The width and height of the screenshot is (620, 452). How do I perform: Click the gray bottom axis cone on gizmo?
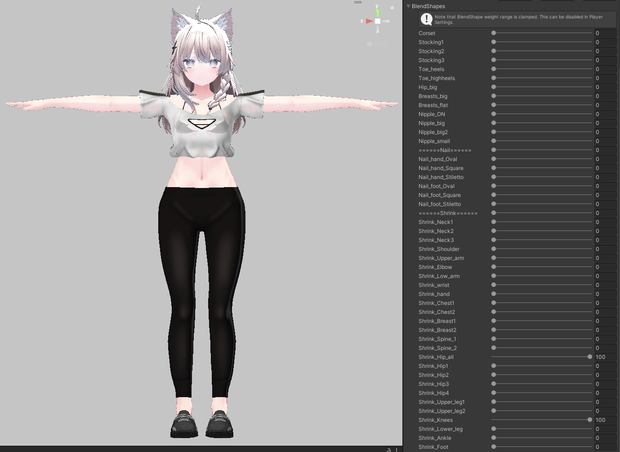pyautogui.click(x=378, y=28)
